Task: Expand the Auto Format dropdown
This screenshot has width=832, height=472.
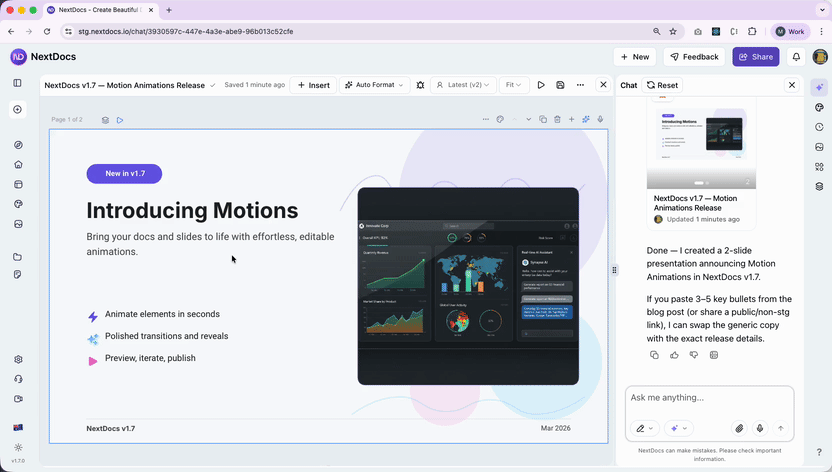Action: click(x=375, y=85)
